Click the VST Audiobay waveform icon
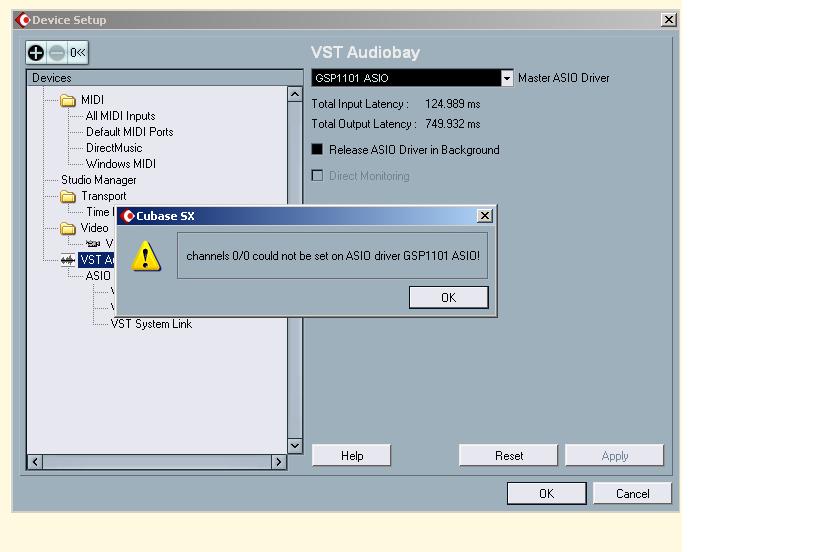 68,260
